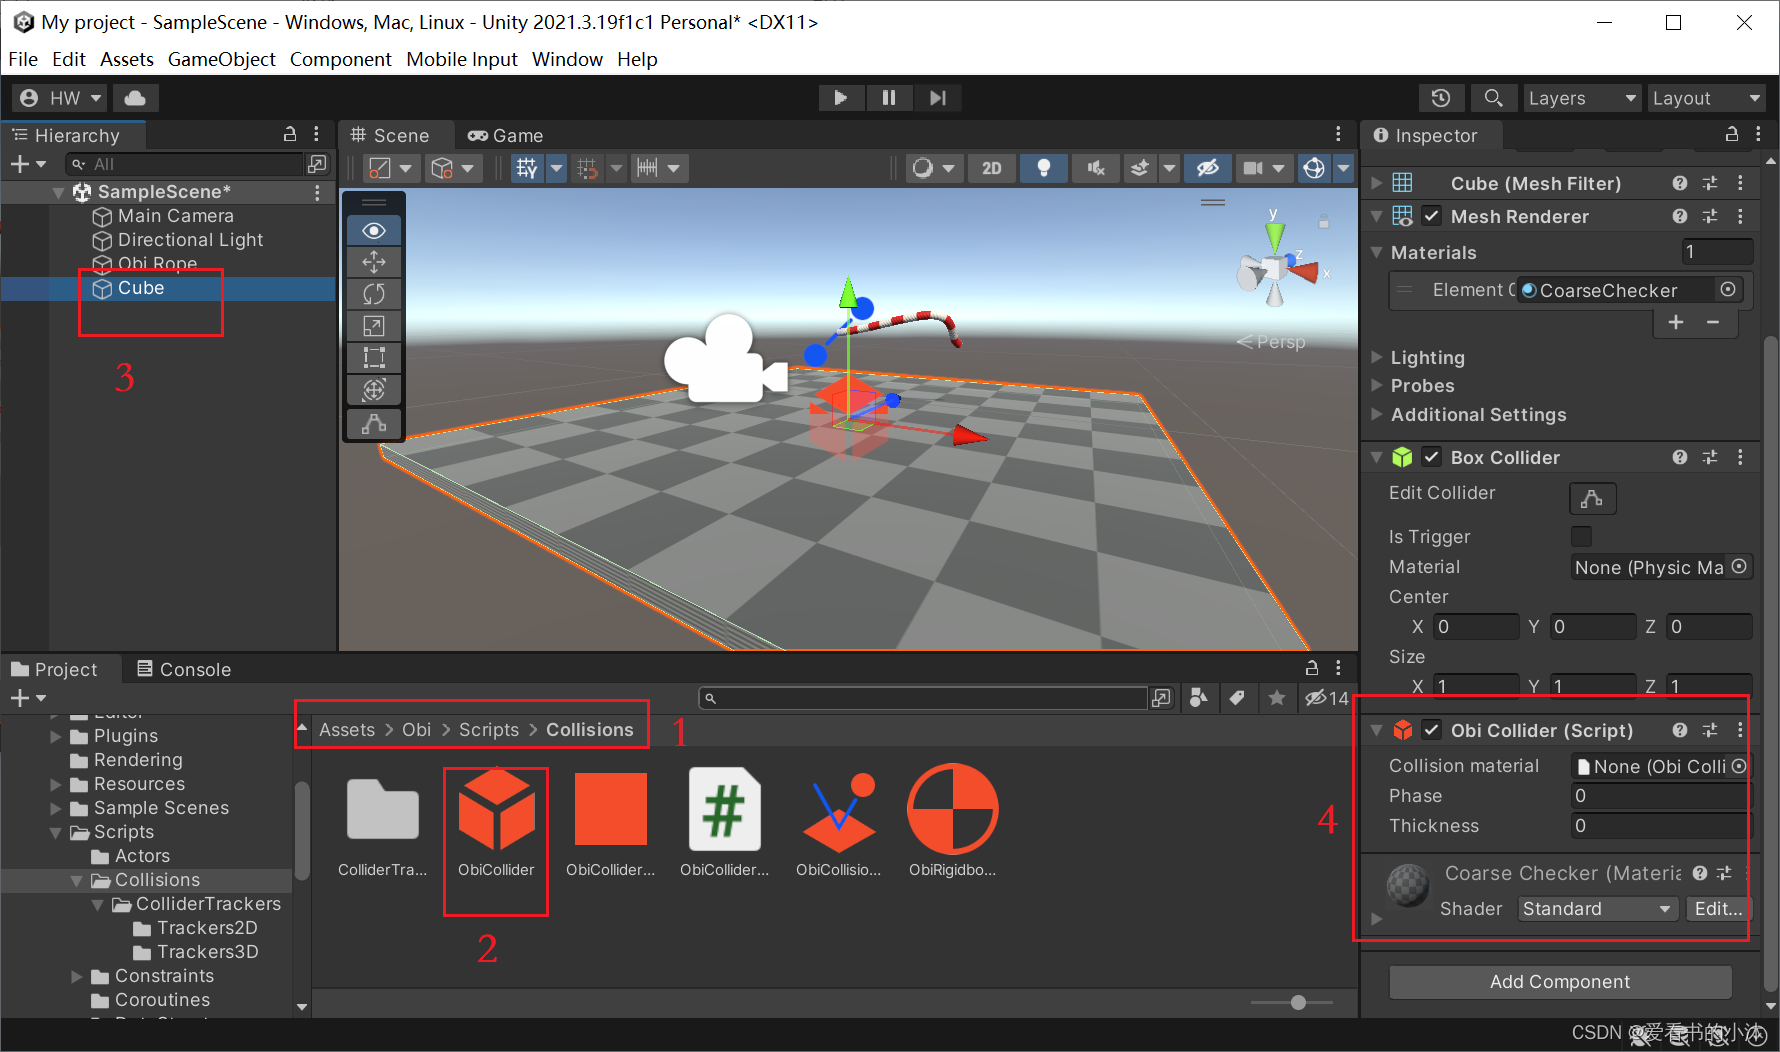The image size is (1780, 1052).
Task: Click the Edit Collider button
Action: pyautogui.click(x=1592, y=498)
